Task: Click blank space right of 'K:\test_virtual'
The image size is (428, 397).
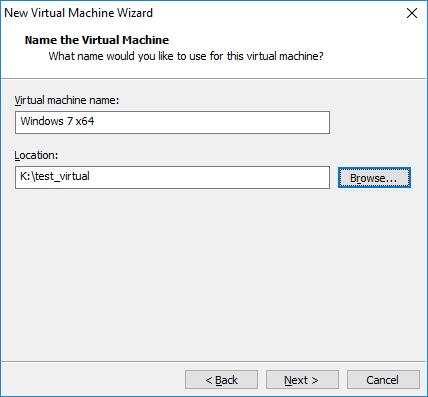Action: 210,178
